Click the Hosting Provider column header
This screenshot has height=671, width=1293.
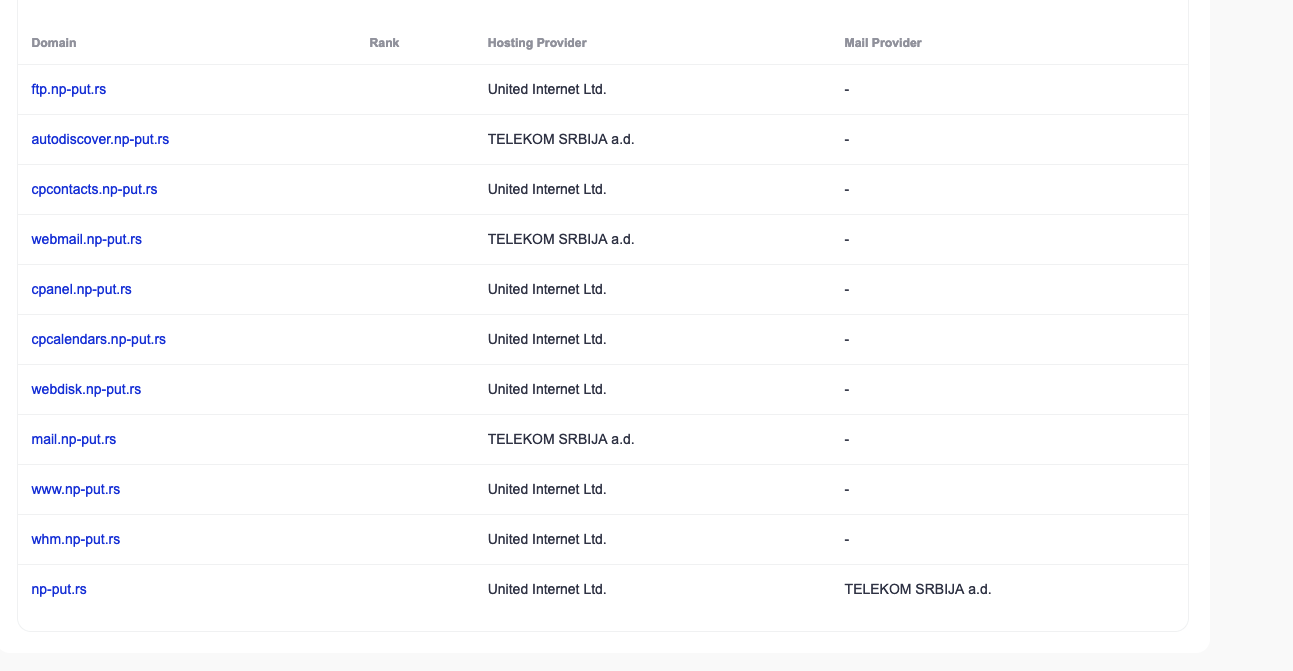click(537, 43)
